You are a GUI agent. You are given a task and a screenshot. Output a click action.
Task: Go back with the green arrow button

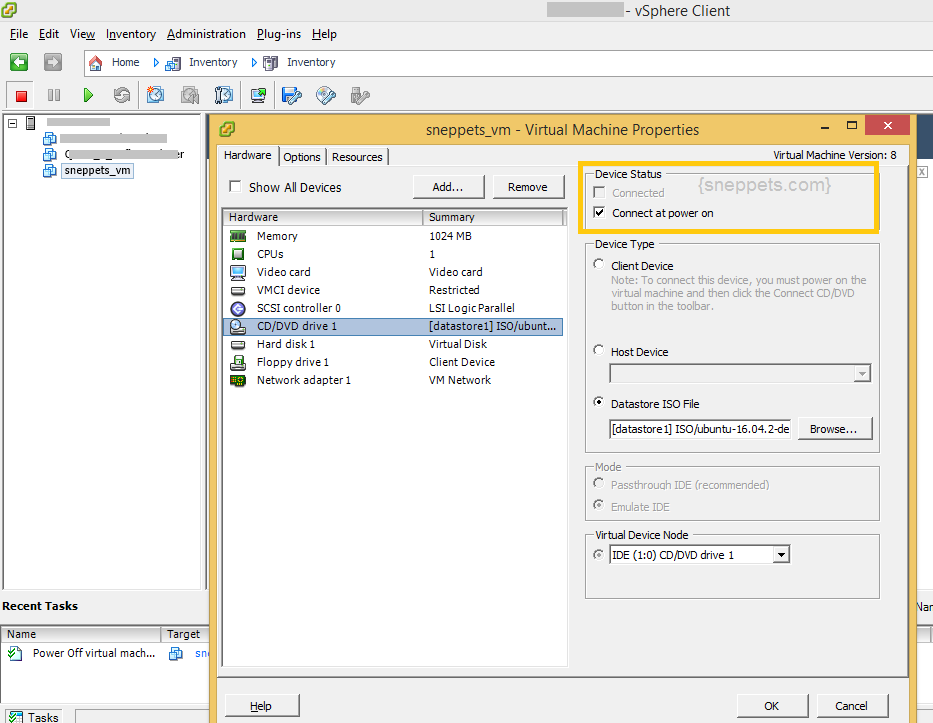(19, 62)
